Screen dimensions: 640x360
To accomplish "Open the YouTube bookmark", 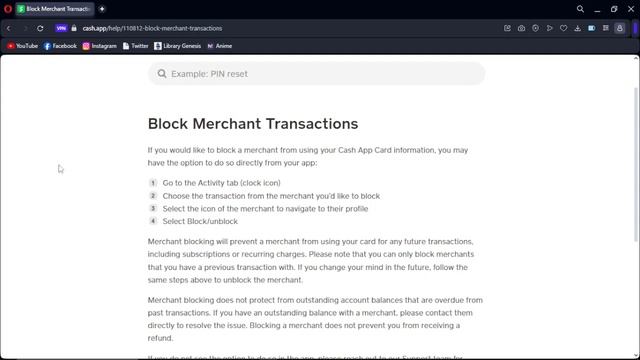I will tap(22, 46).
